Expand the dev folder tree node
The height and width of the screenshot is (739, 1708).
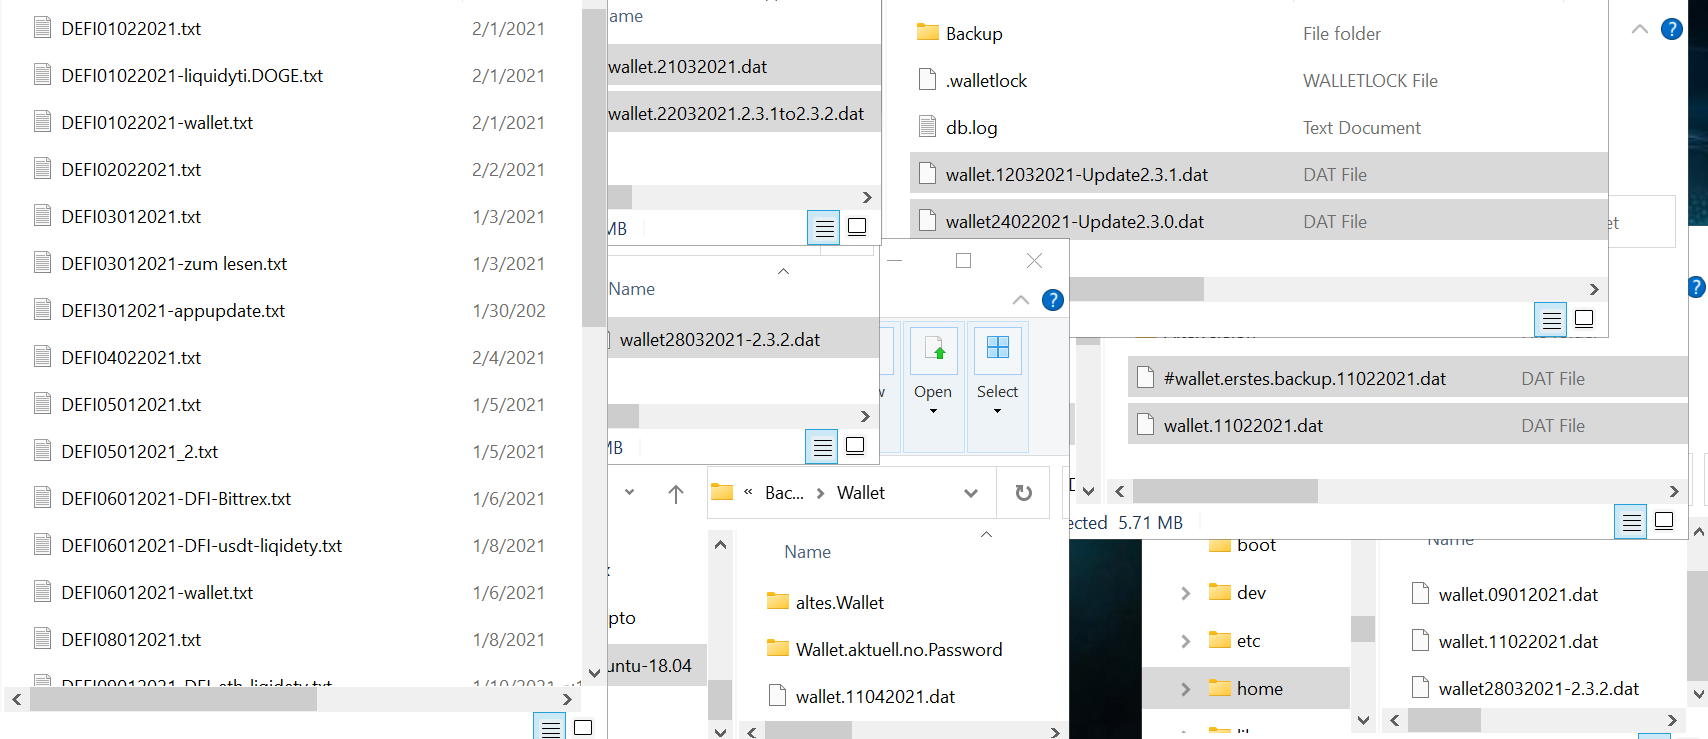1186,593
